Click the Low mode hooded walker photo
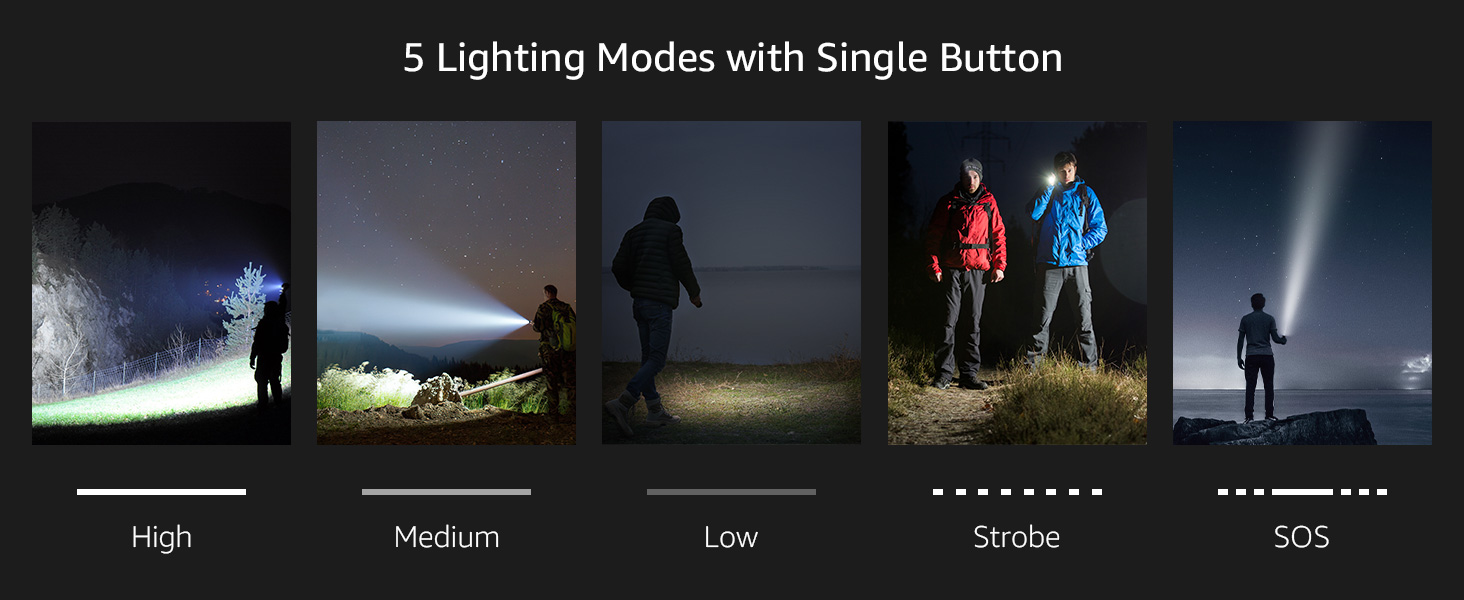 [x=731, y=283]
